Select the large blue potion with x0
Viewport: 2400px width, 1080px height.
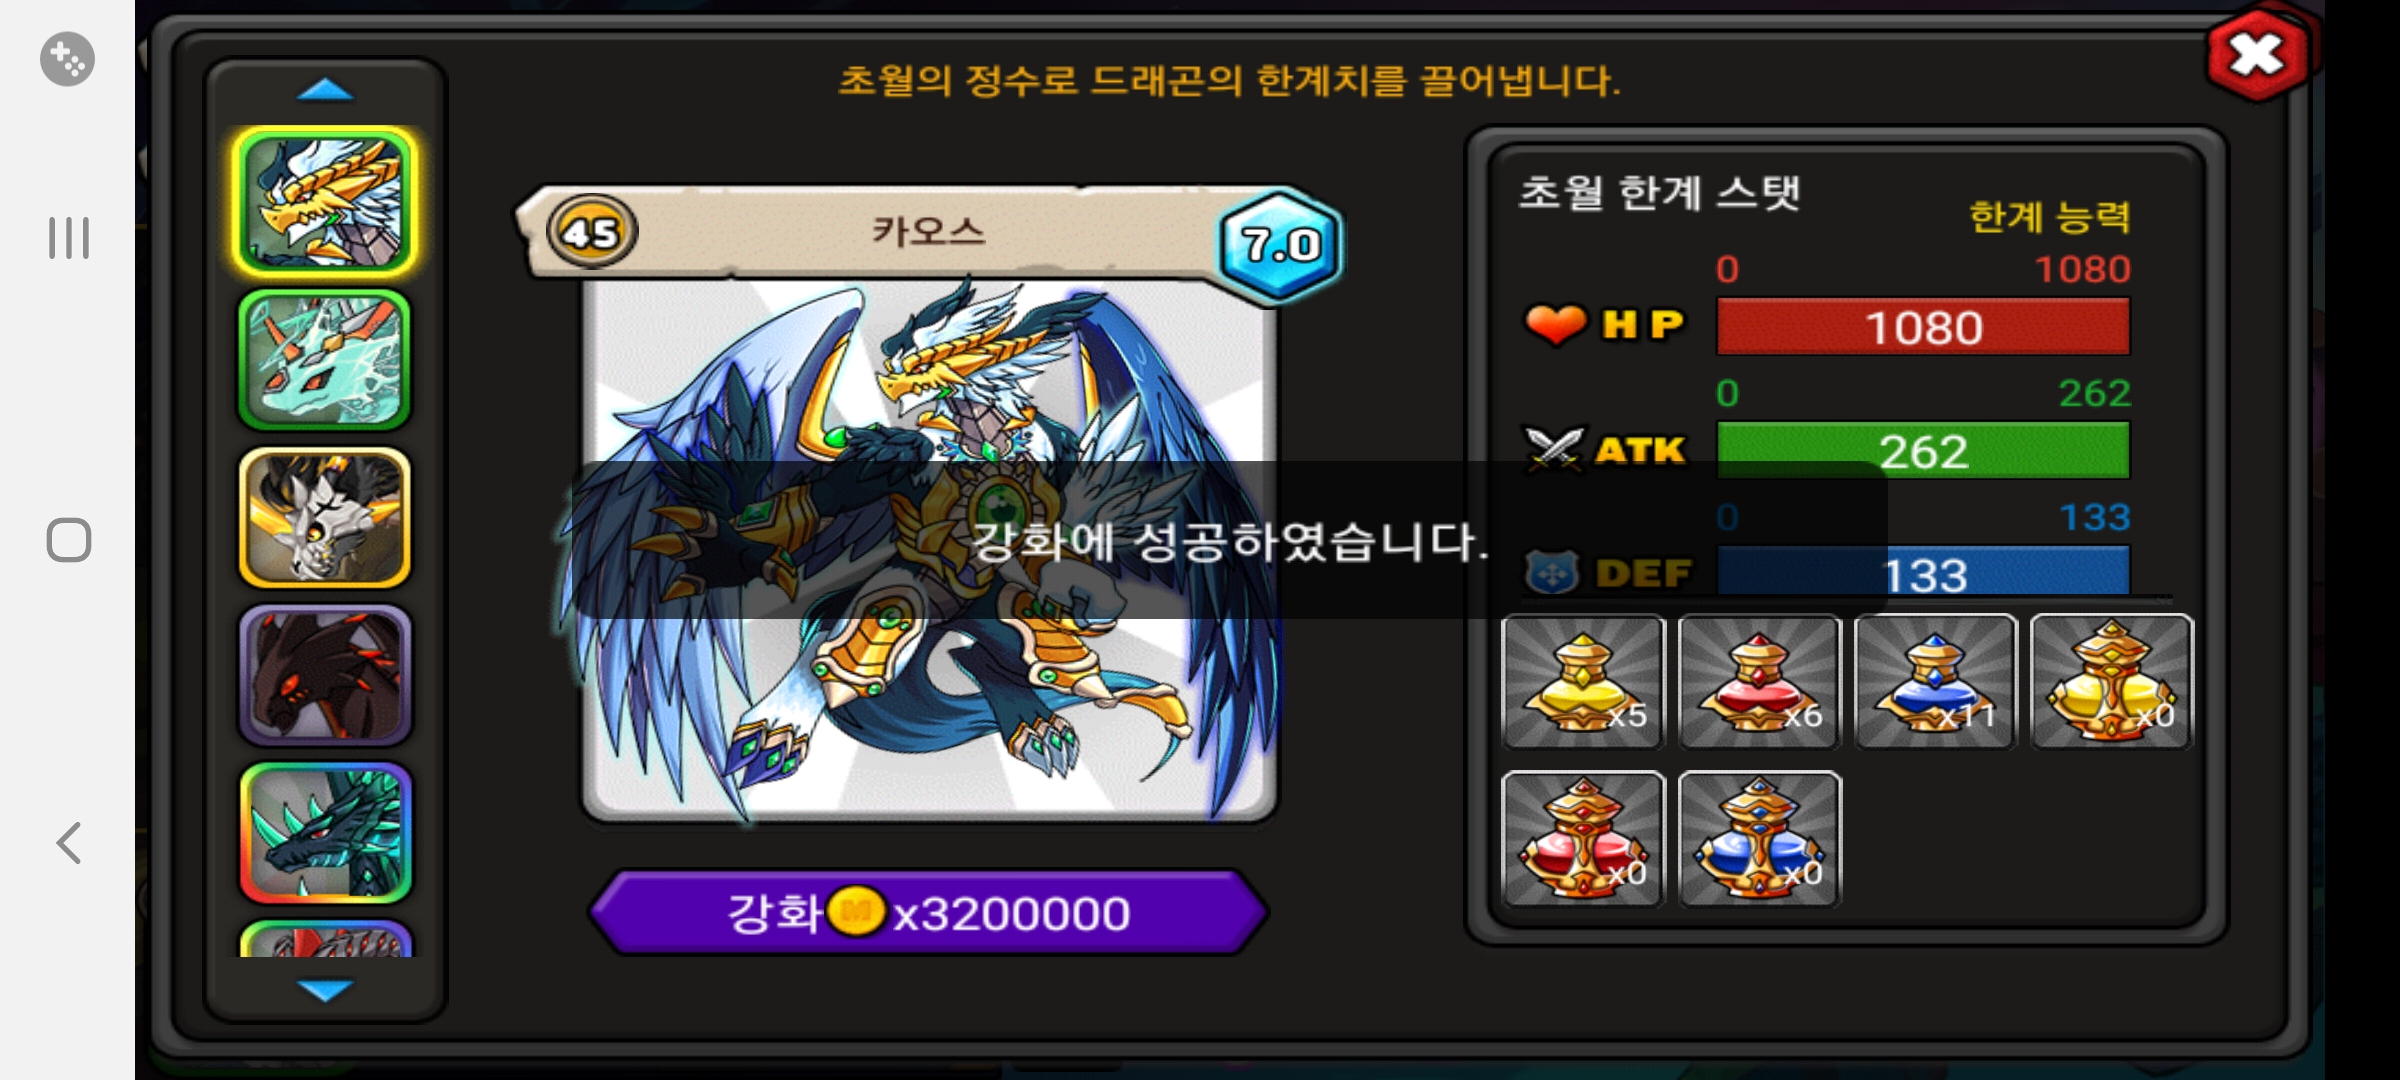coord(1759,838)
